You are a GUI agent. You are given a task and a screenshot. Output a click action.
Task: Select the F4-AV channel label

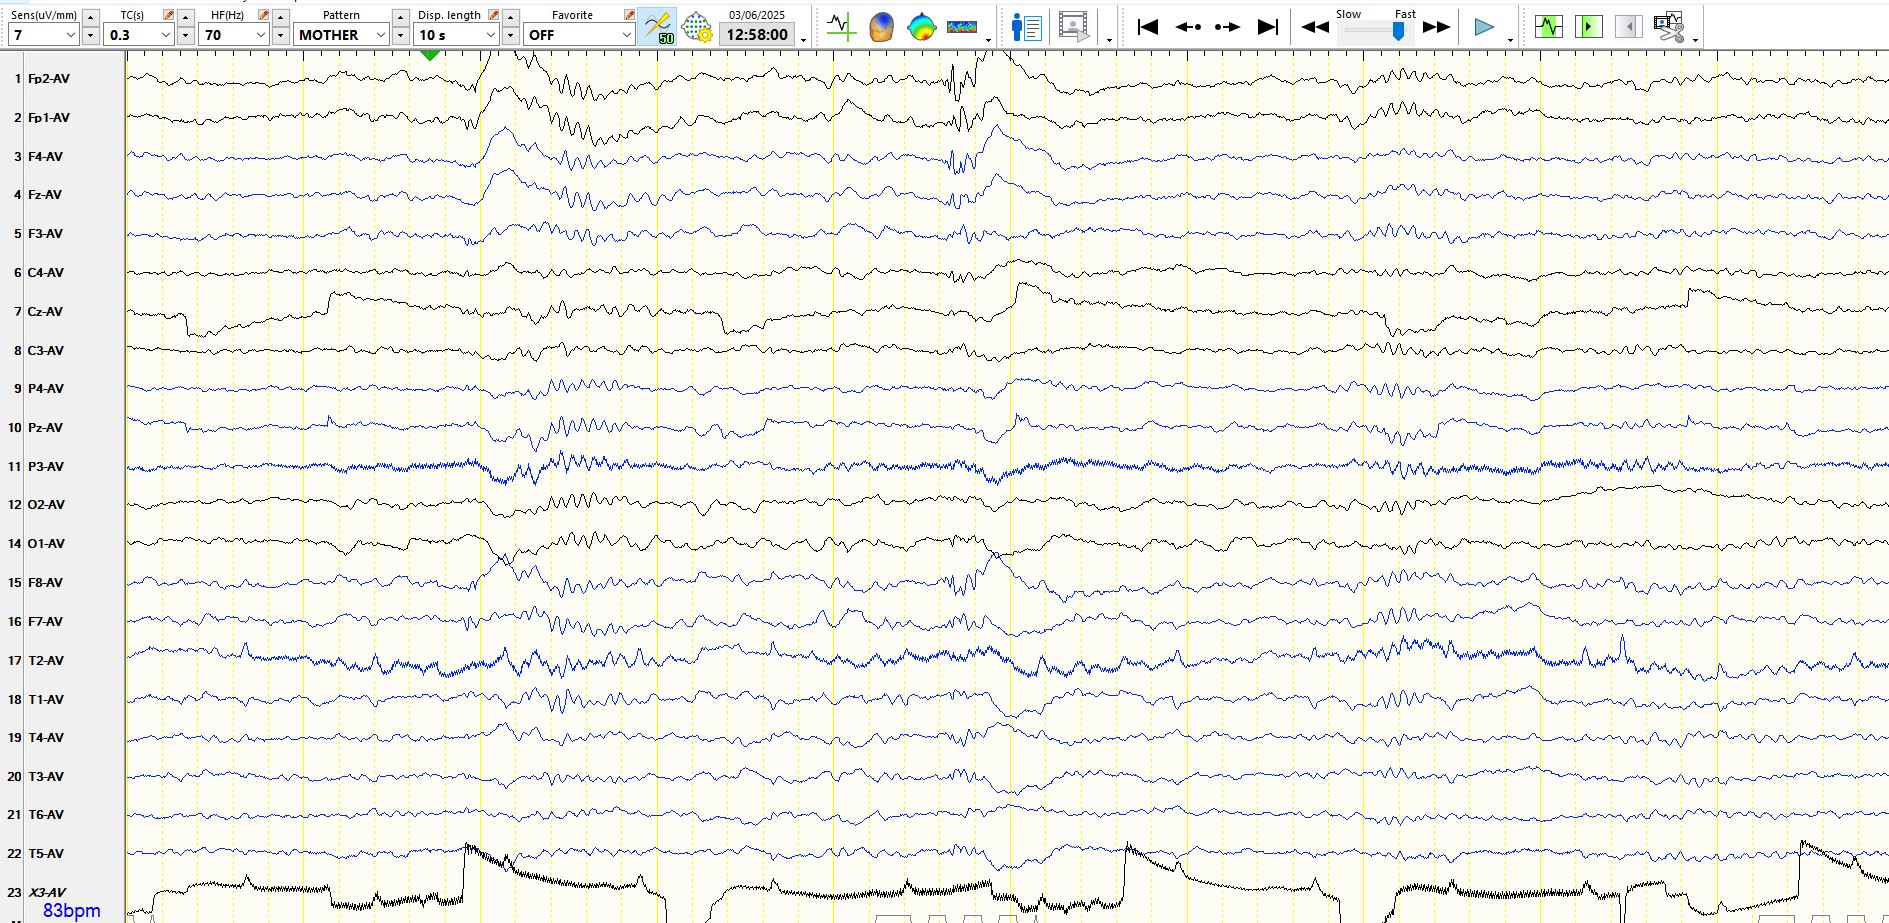[45, 157]
